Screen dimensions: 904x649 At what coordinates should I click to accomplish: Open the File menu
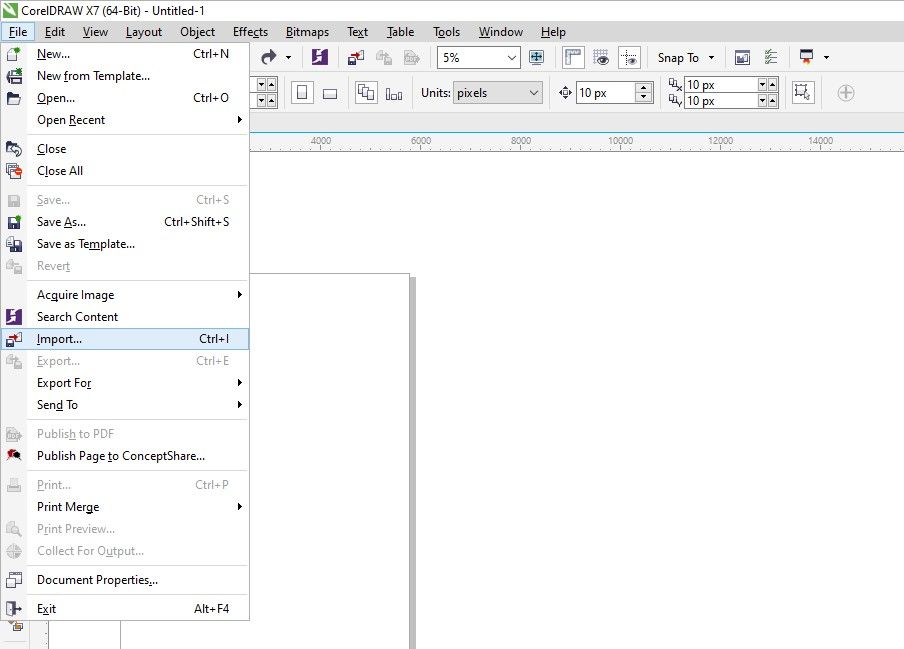[18, 32]
